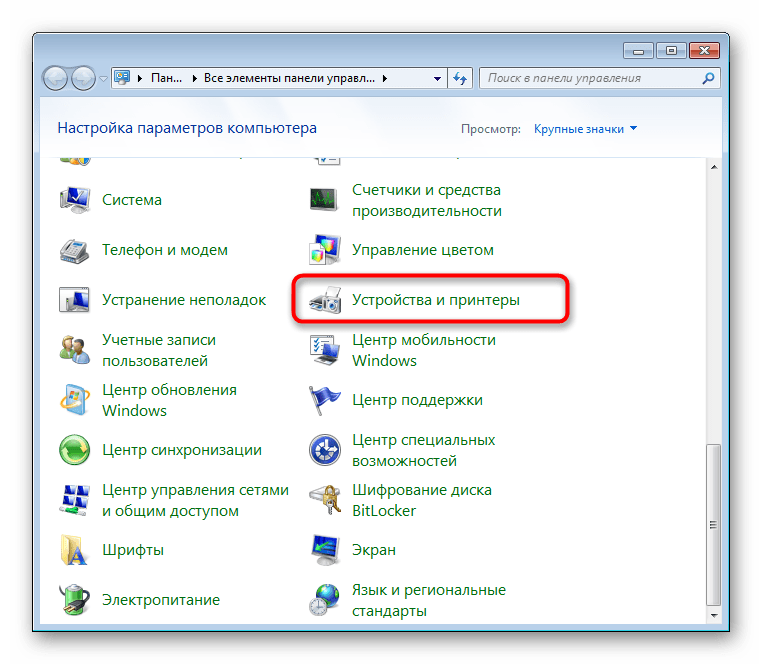Open the Управление цветом icon
The height and width of the screenshot is (664, 762).
(x=324, y=250)
